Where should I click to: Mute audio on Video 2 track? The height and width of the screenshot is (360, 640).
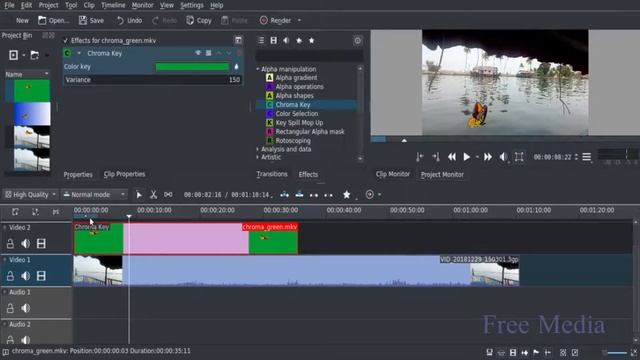coord(25,244)
